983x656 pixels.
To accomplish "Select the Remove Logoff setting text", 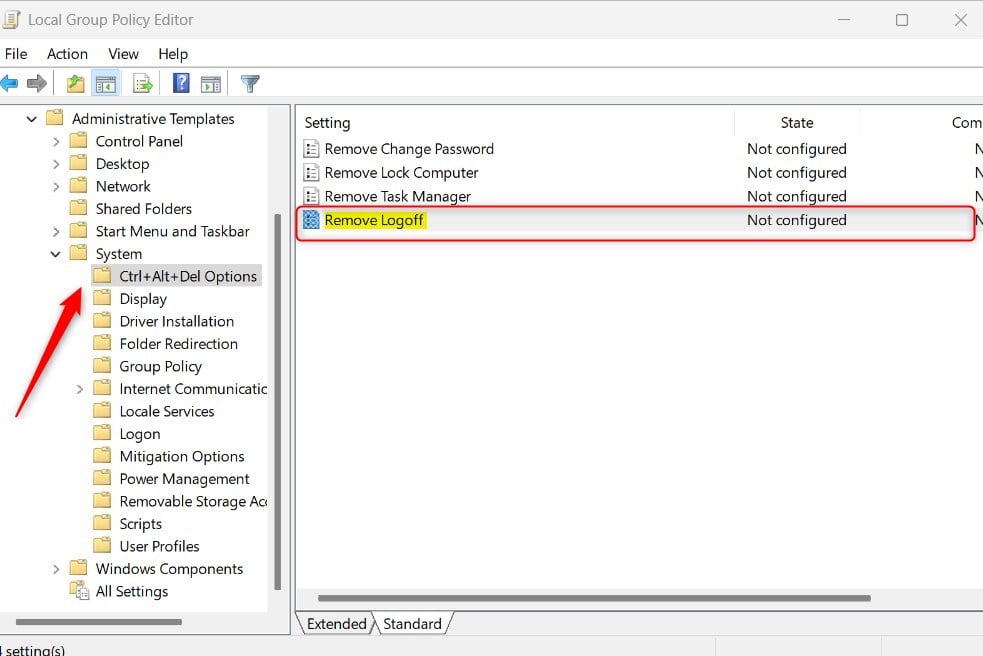I will click(374, 220).
